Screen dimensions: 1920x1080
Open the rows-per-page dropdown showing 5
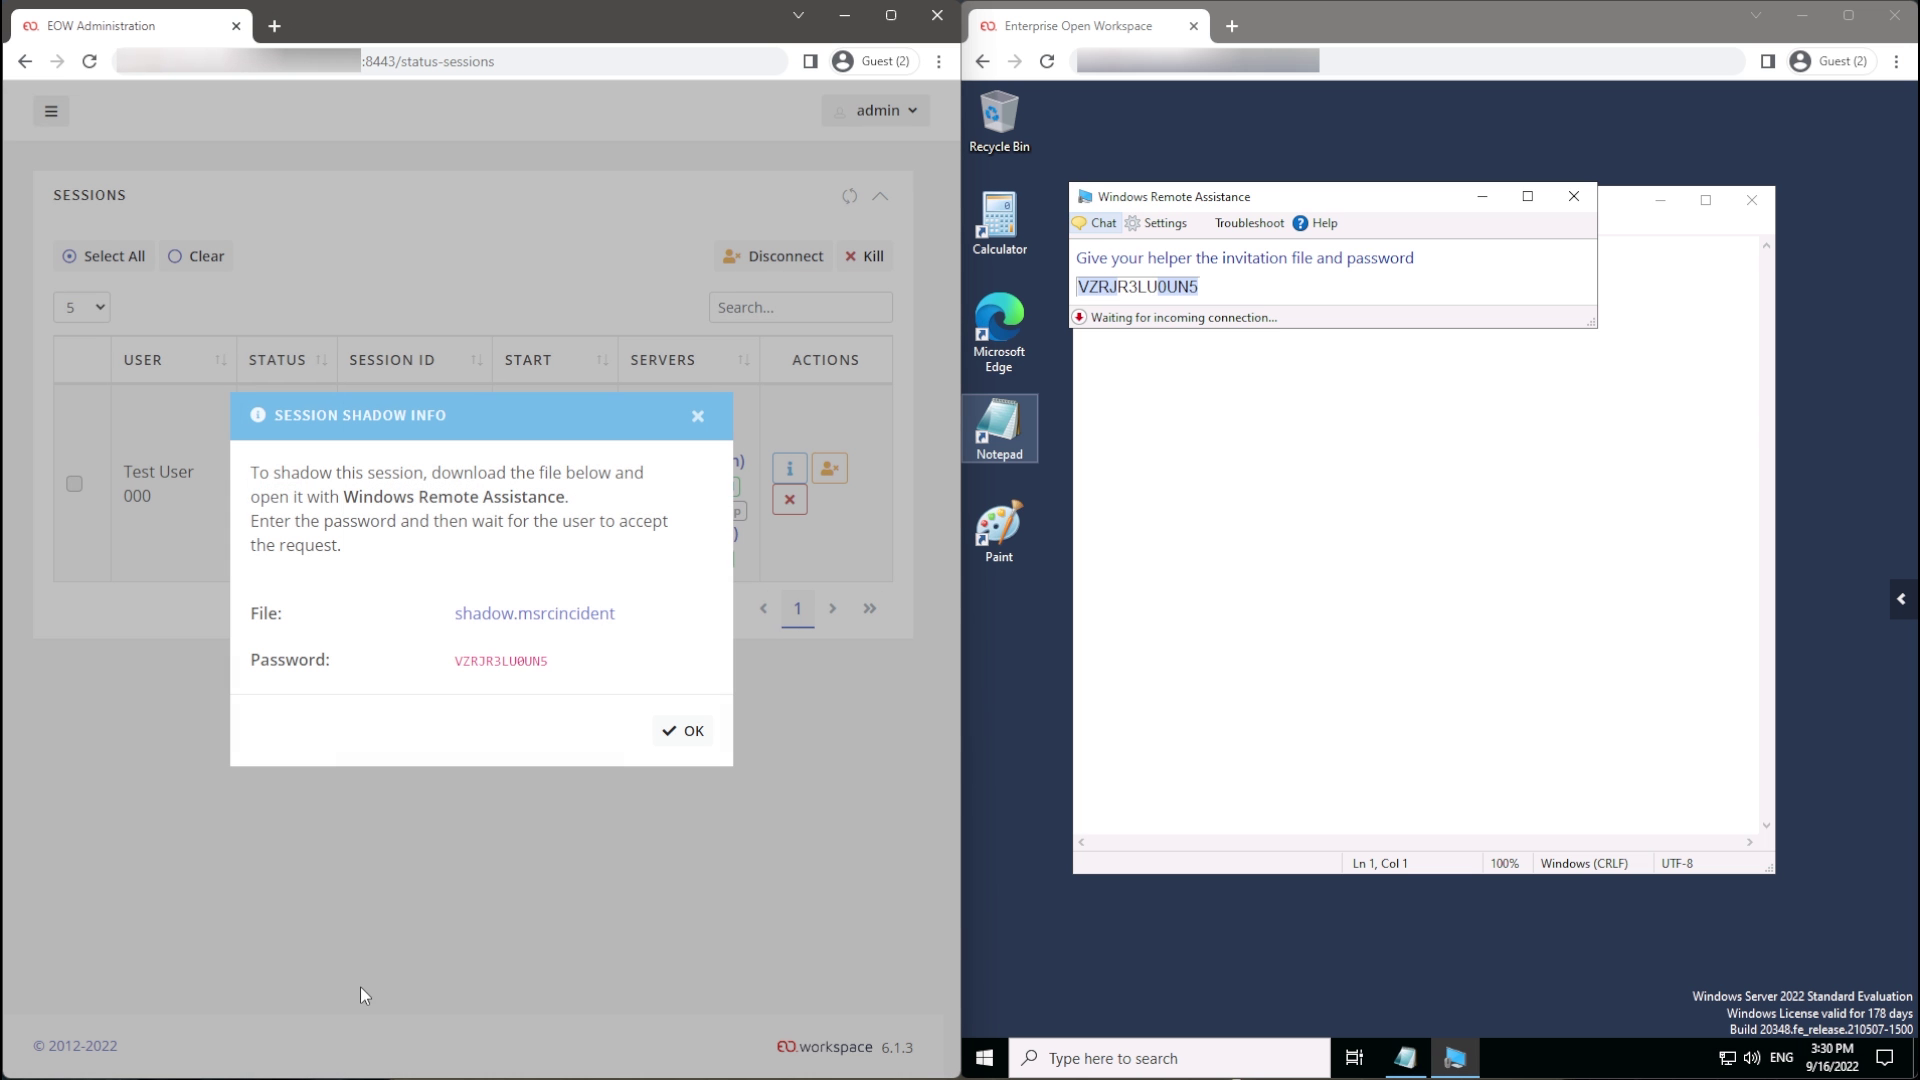point(81,307)
